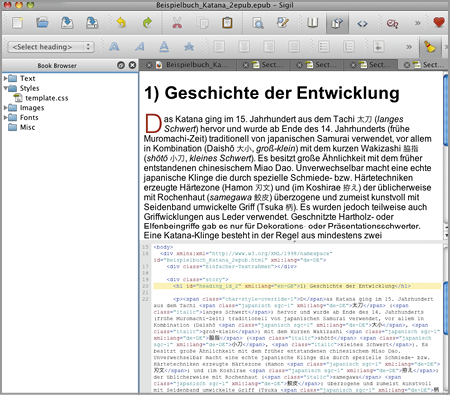The width and height of the screenshot is (450, 395).
Task: Justify the paragraph text
Action: 294,47
